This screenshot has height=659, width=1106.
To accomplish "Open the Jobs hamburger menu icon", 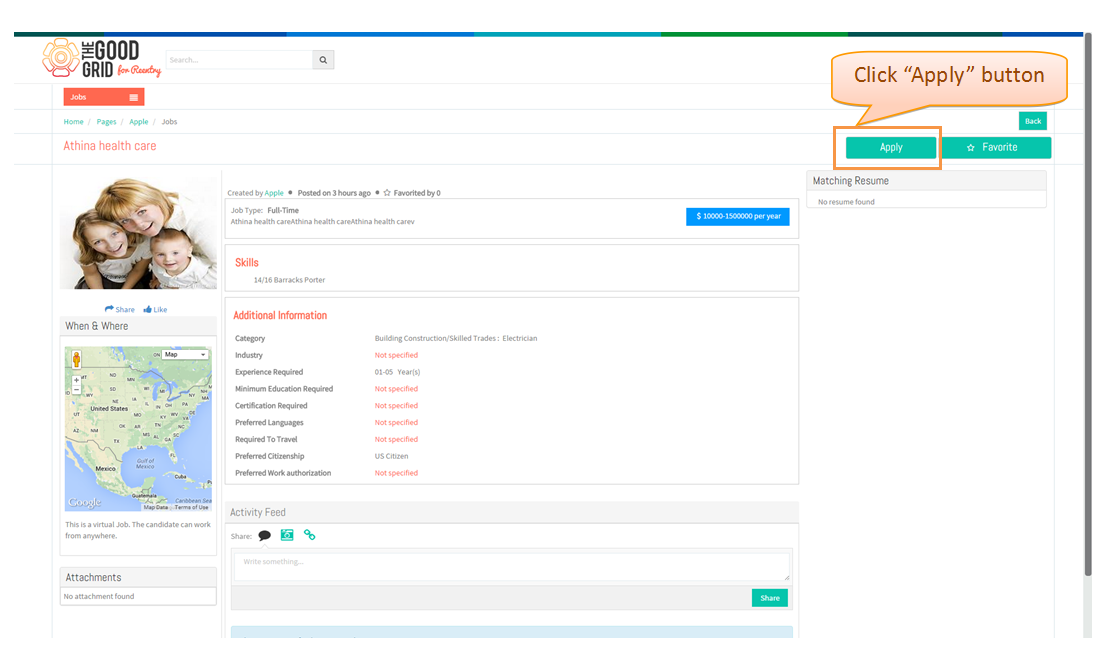I will (133, 97).
